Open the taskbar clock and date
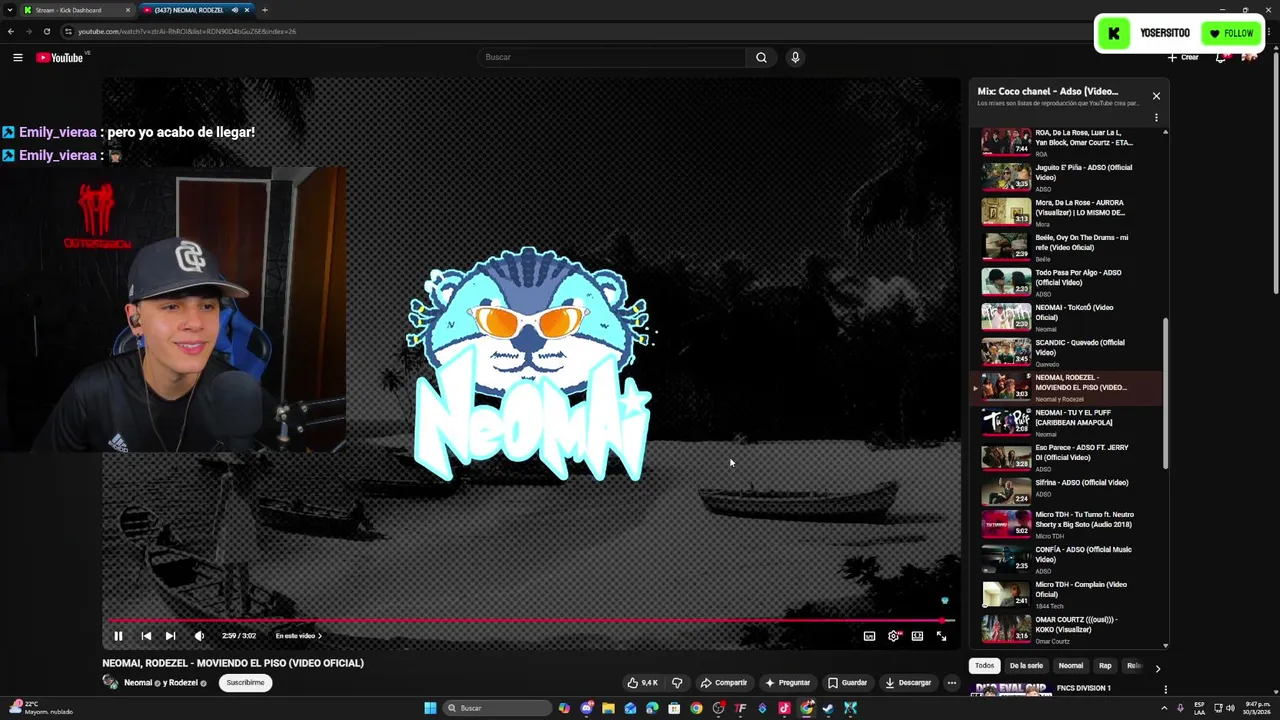Screen dimensions: 1280x720 click(x=1255, y=708)
